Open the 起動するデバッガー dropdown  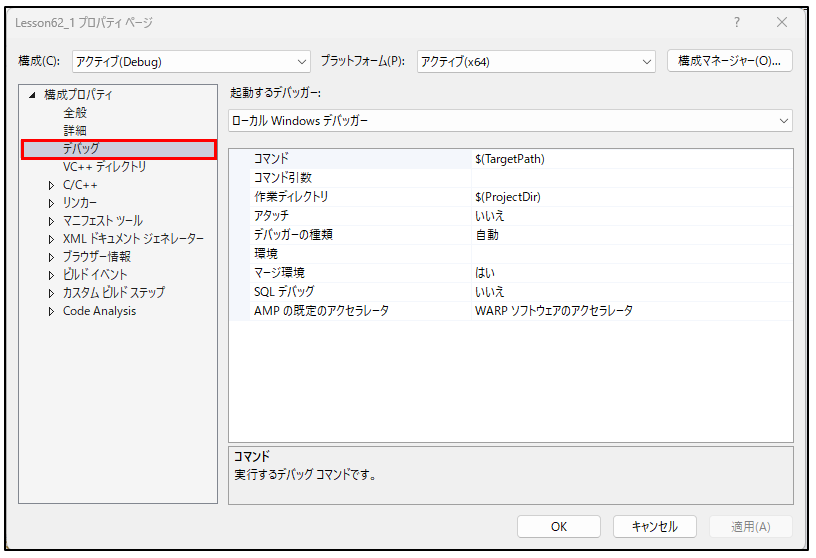(x=510, y=121)
